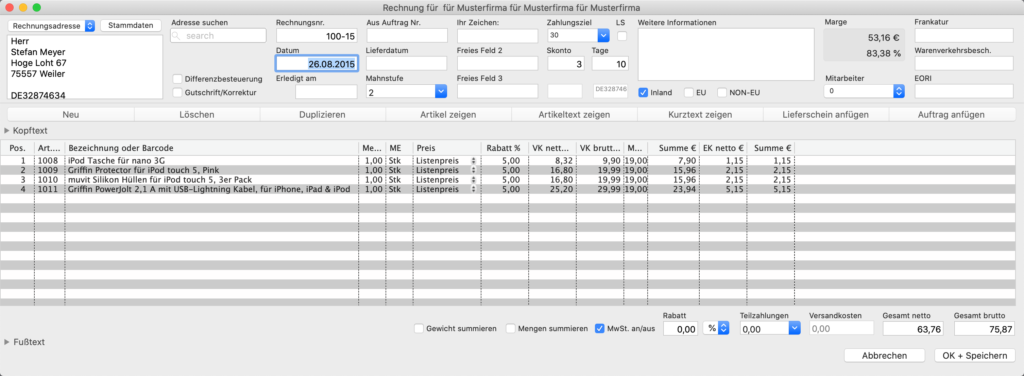Open Listenpreis selector for iPod Tasche row

click(472, 161)
